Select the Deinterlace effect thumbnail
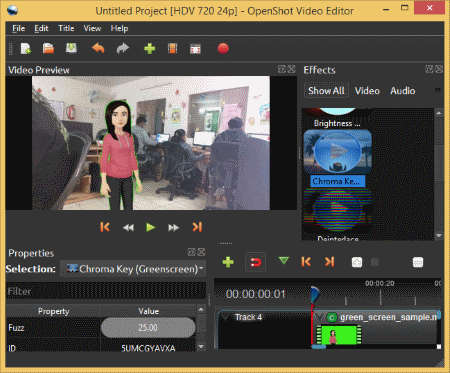The width and height of the screenshot is (450, 373). point(337,210)
